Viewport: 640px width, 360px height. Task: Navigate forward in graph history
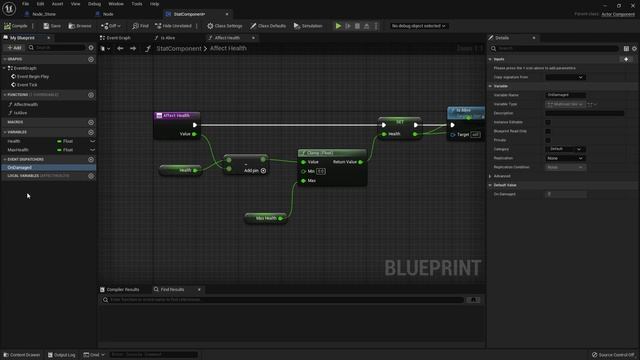click(x=133, y=48)
